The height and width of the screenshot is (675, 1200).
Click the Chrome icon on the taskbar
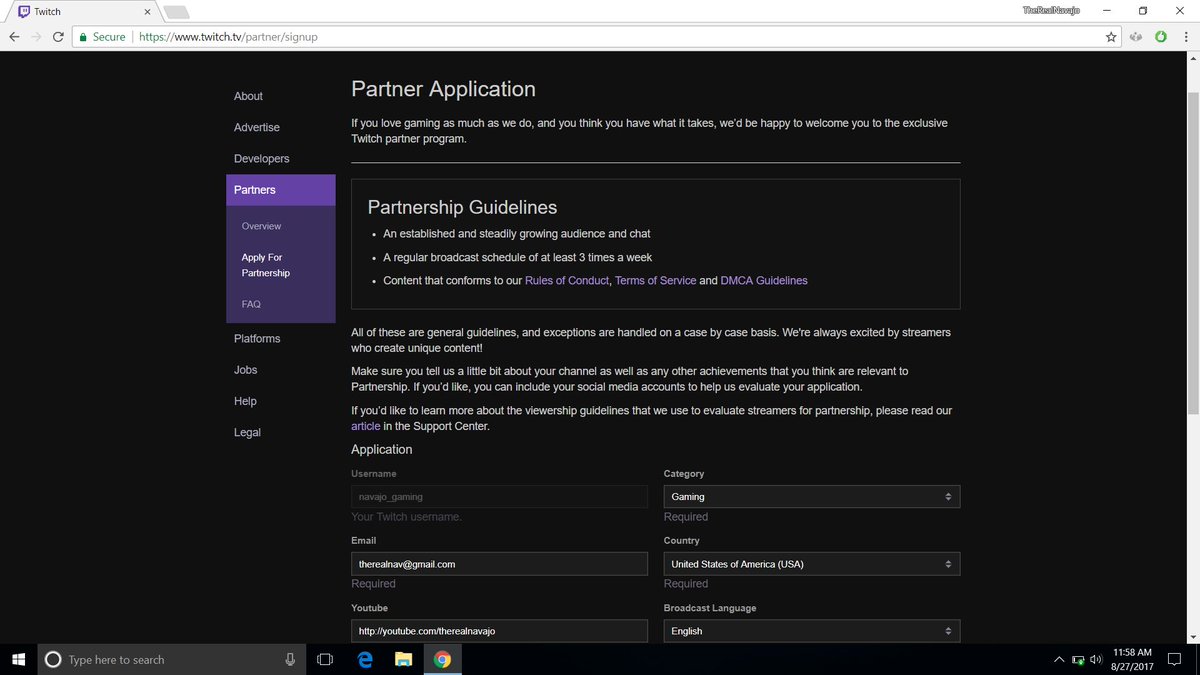tap(442, 659)
